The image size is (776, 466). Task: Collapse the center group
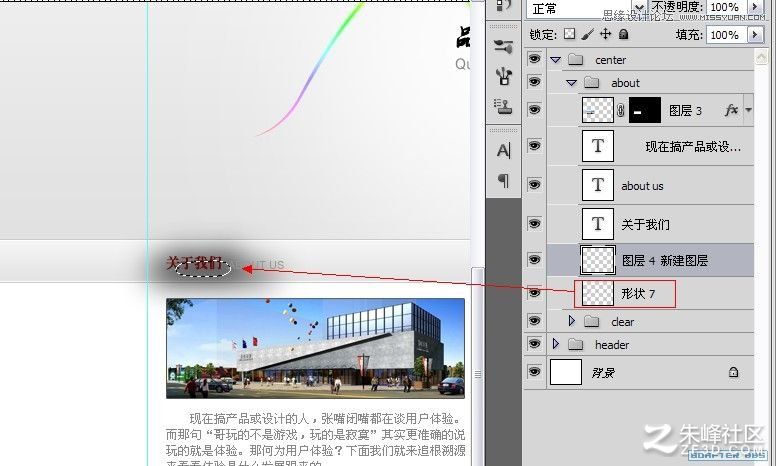coord(555,60)
